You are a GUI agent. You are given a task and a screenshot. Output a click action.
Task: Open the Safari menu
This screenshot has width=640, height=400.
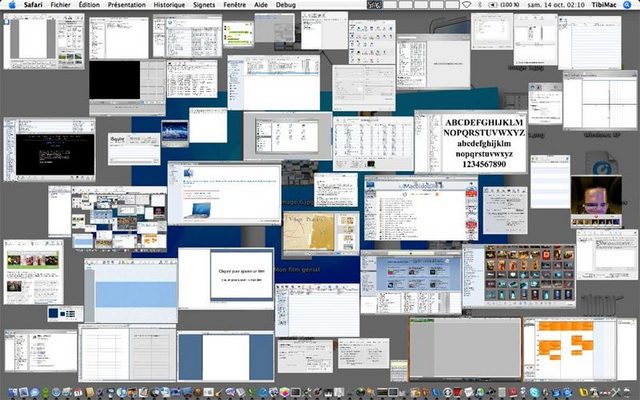click(x=33, y=5)
